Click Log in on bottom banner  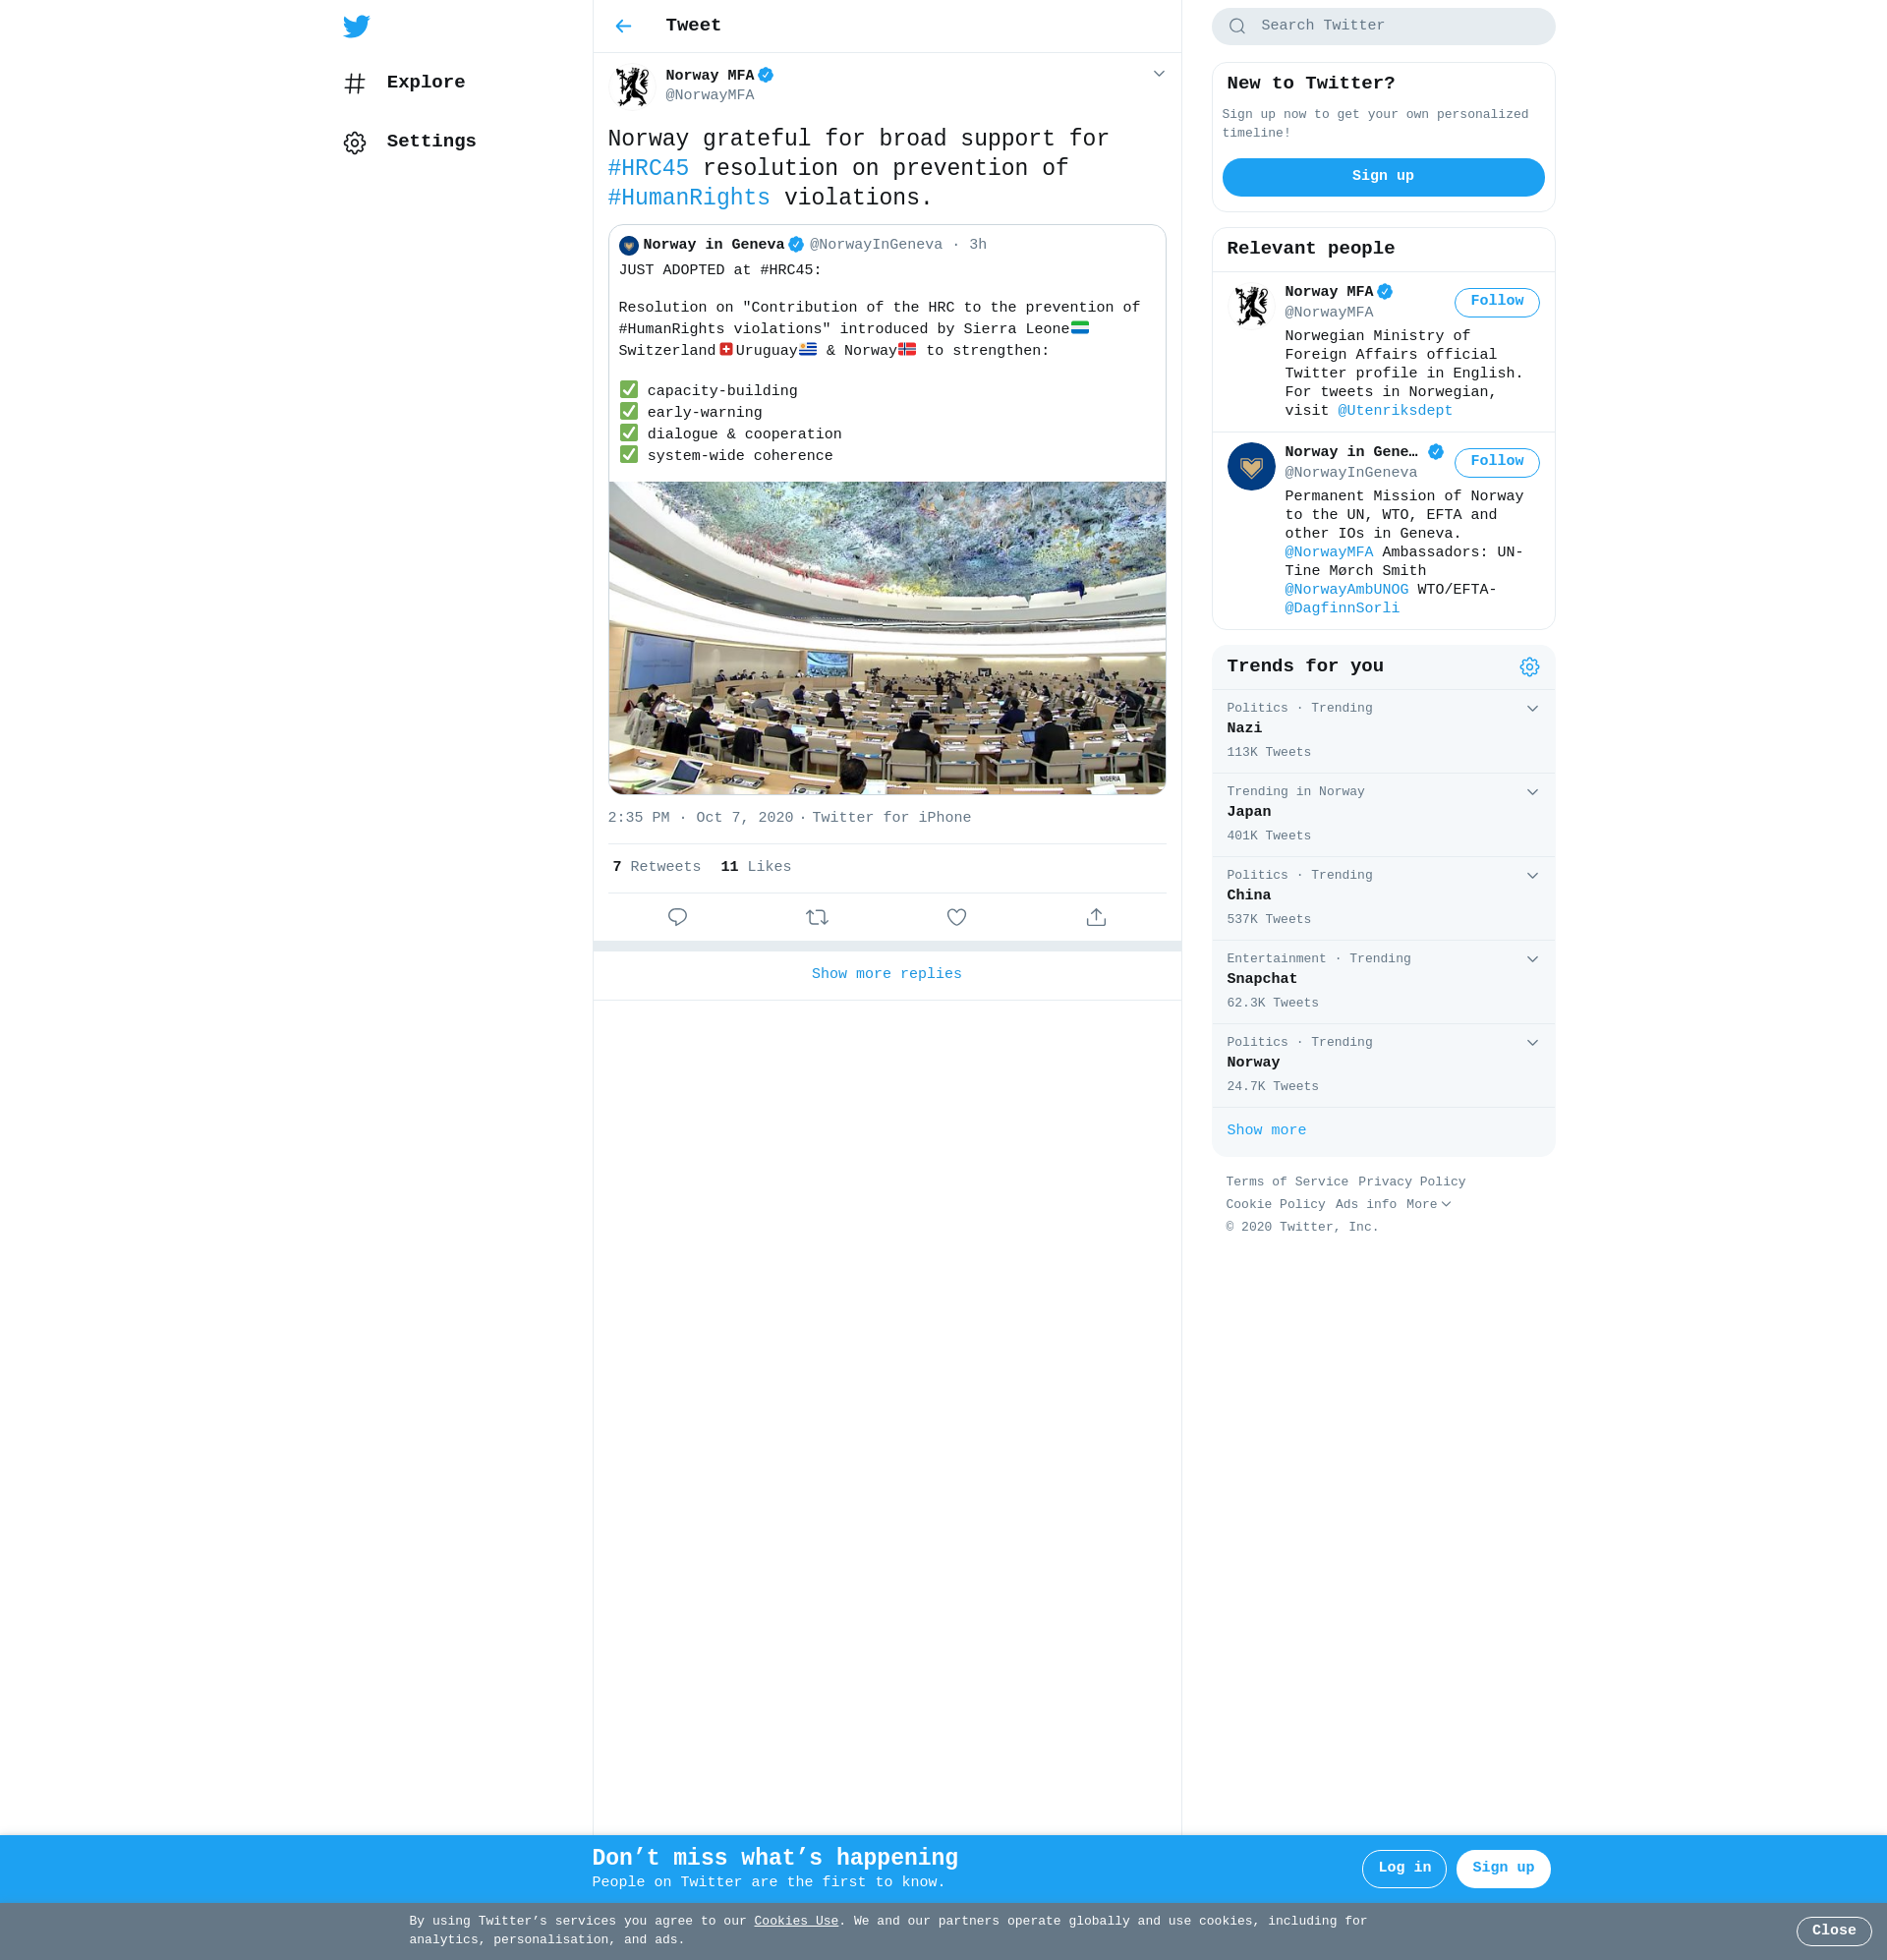1404,1869
